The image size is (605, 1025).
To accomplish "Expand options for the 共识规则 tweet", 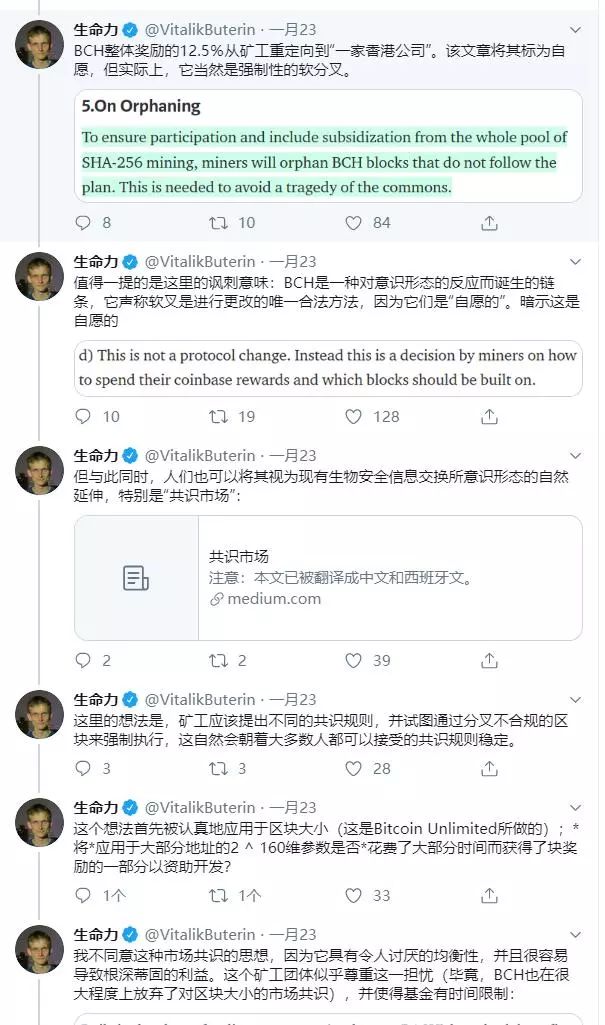I will click(576, 700).
